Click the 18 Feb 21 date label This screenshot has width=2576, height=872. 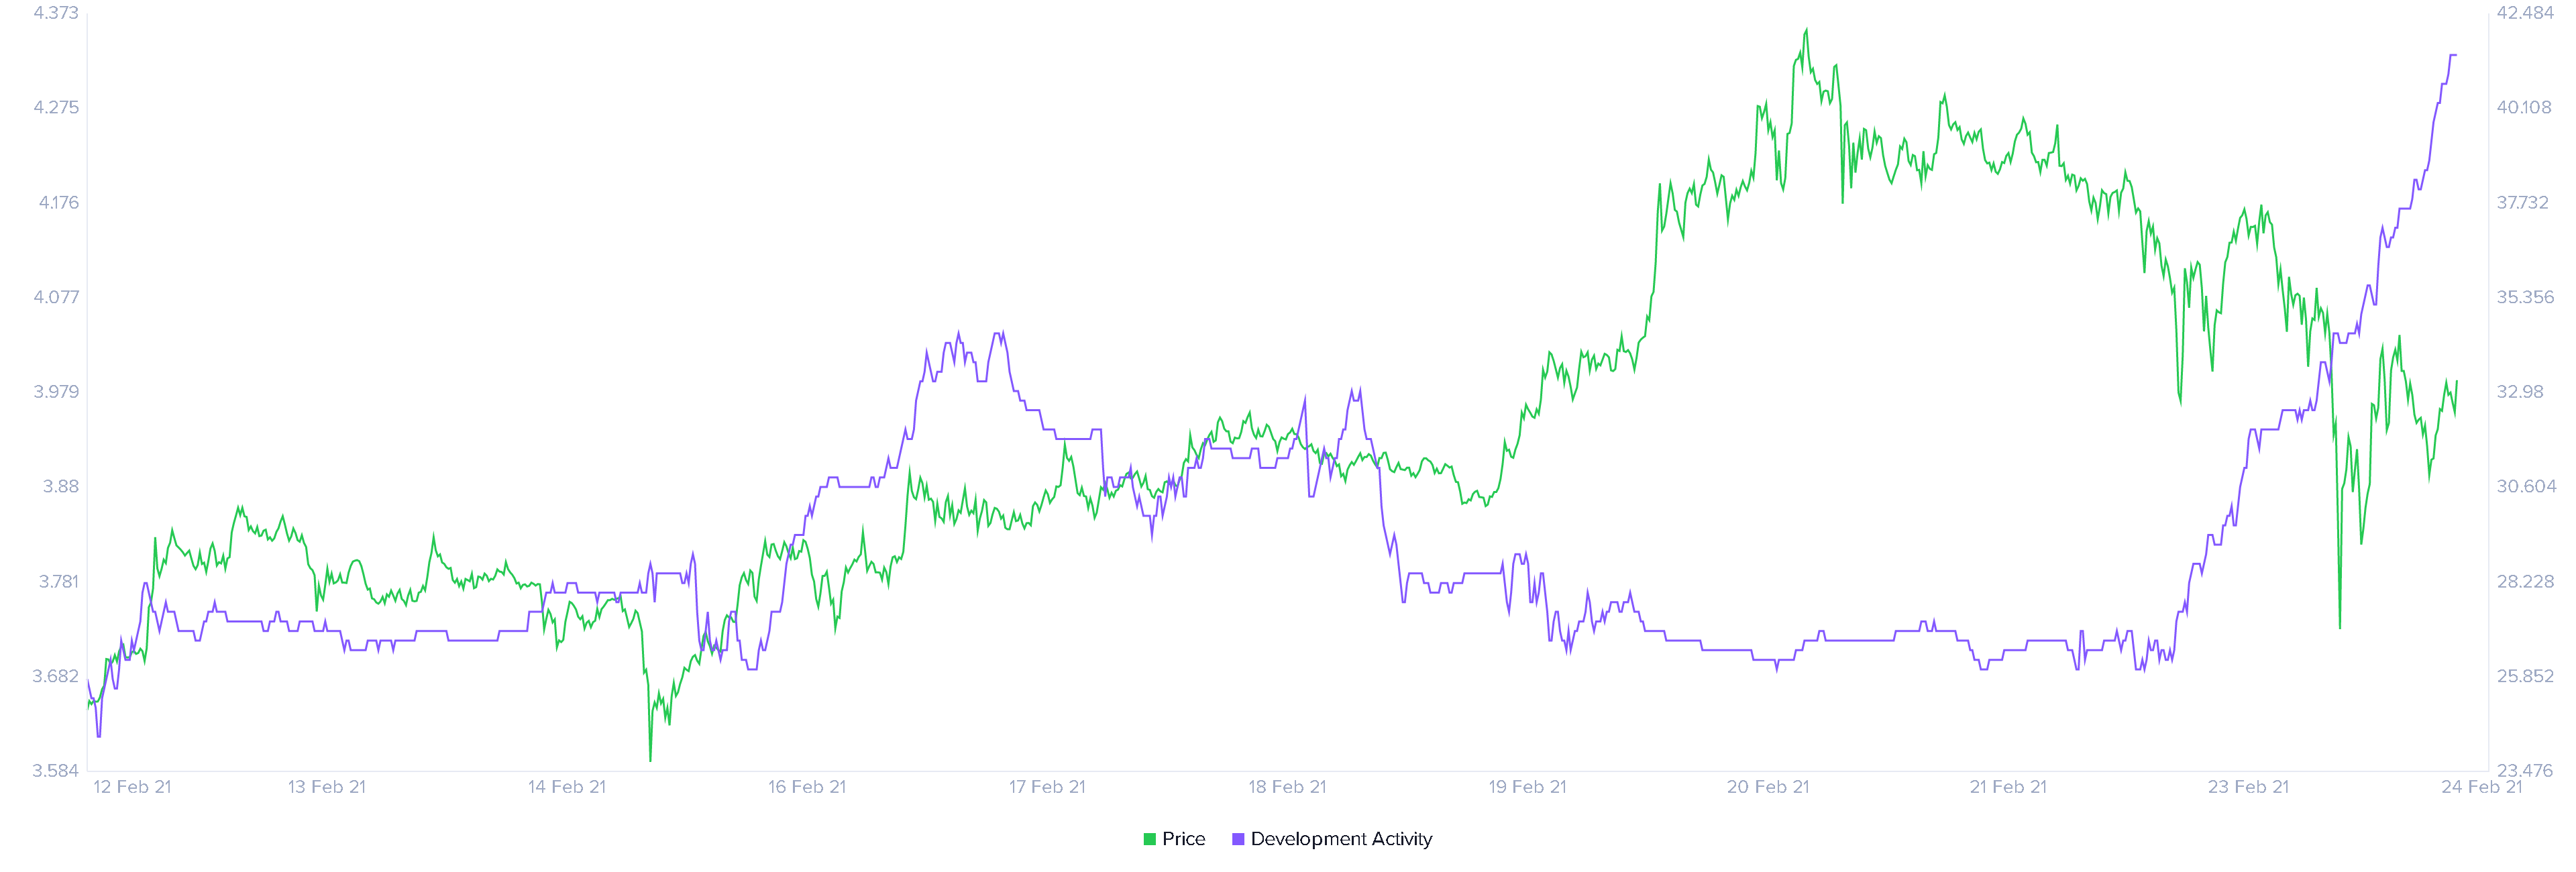(1287, 787)
